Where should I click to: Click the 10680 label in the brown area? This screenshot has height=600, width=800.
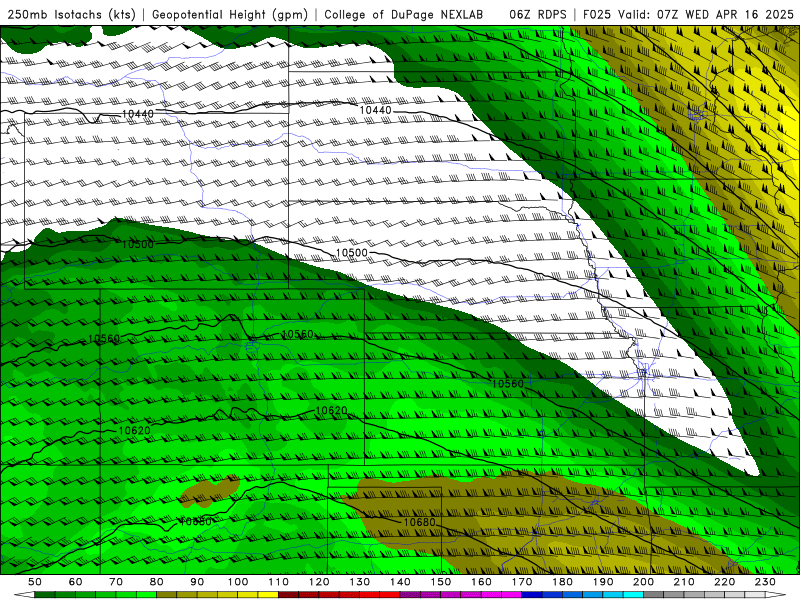point(420,522)
